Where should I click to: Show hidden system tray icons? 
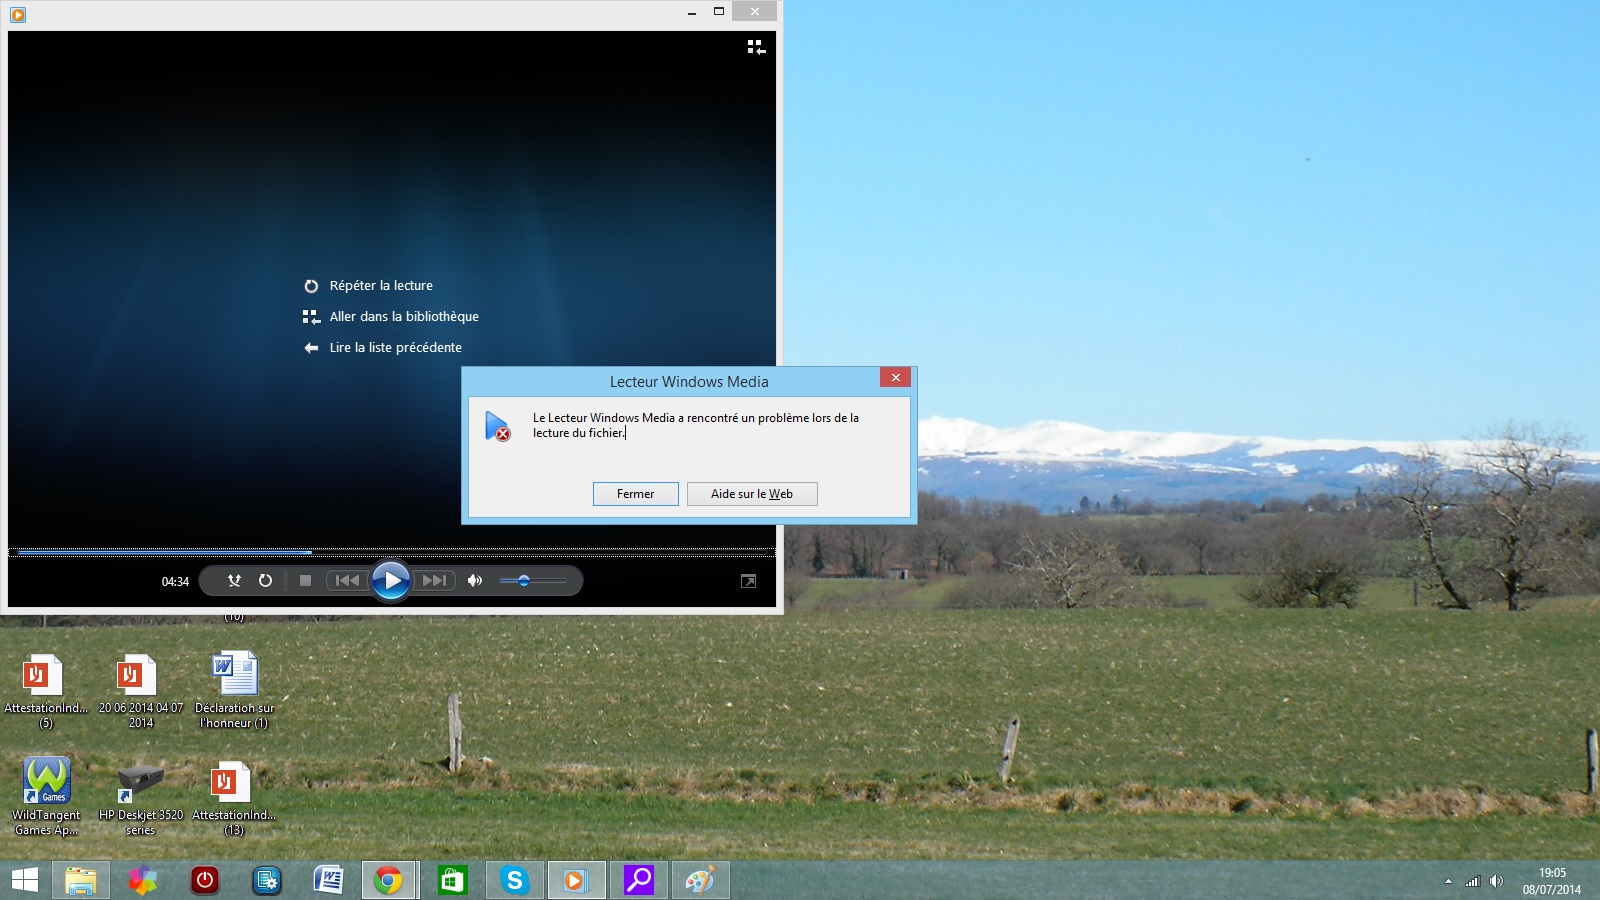[x=1448, y=881]
